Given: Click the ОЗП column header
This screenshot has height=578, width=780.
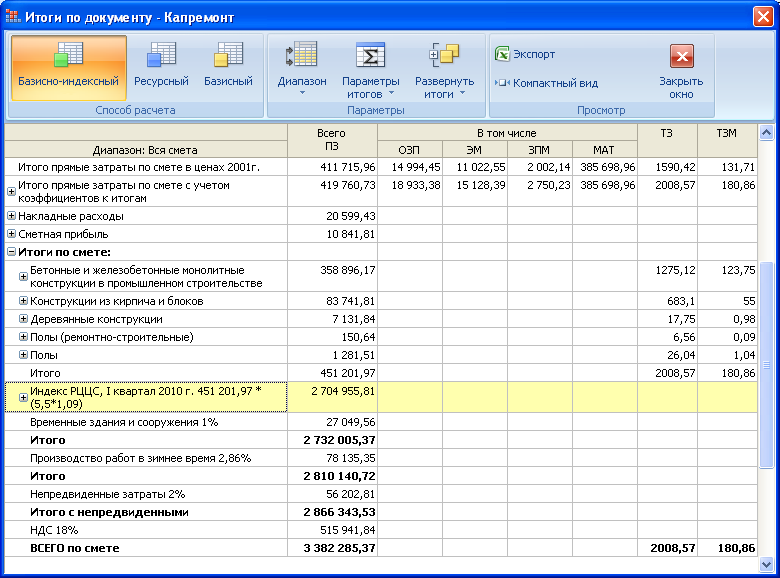Looking at the screenshot, I should [x=409, y=149].
